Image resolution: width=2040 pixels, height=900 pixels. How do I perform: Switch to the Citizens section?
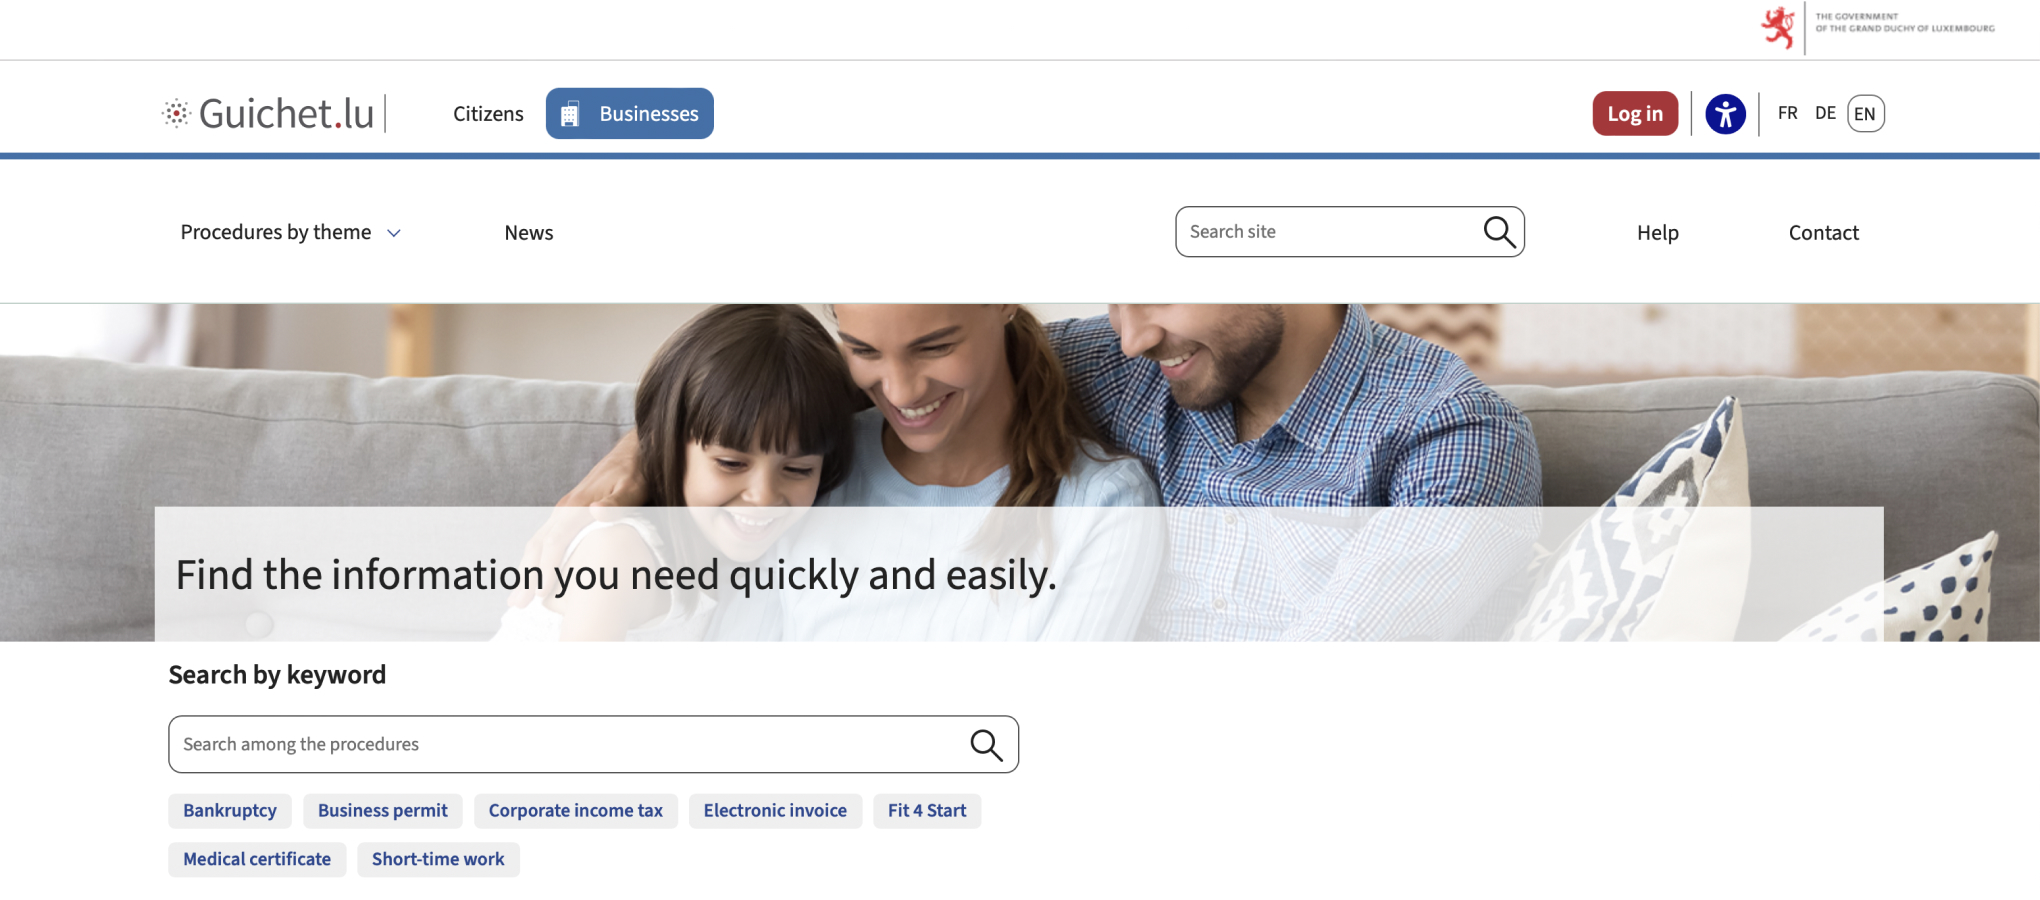point(488,114)
